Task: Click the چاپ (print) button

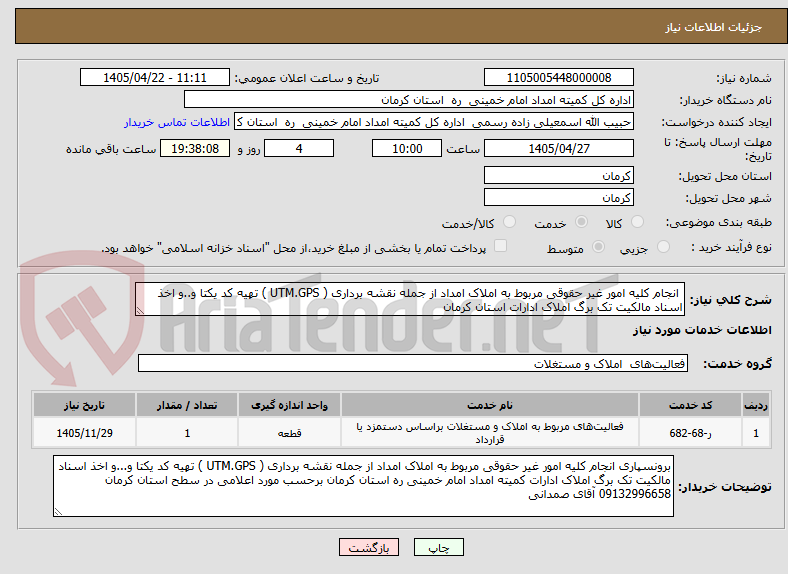Action: click(x=438, y=548)
